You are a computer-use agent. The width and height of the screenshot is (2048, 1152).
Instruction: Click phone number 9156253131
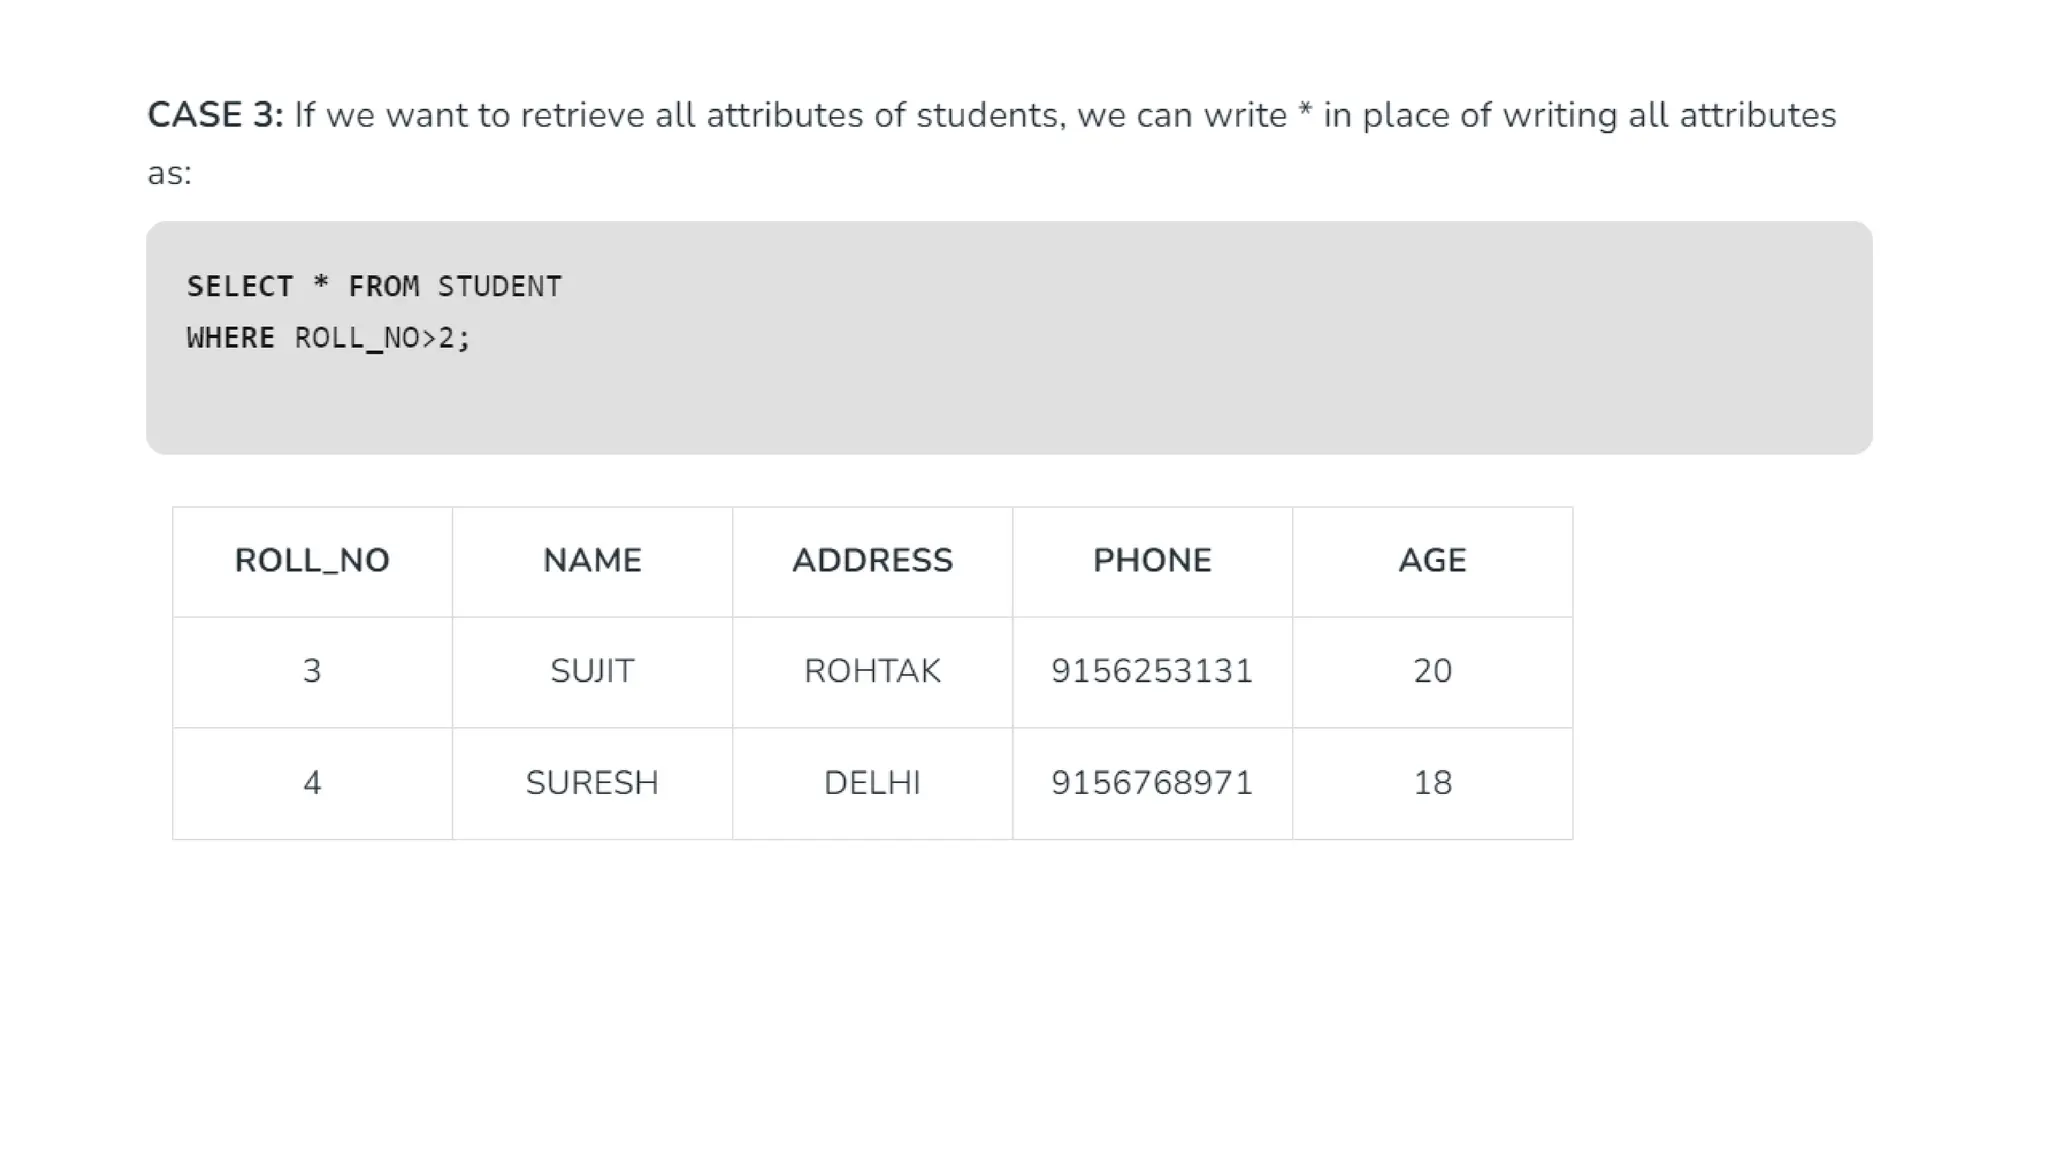pyautogui.click(x=1152, y=671)
